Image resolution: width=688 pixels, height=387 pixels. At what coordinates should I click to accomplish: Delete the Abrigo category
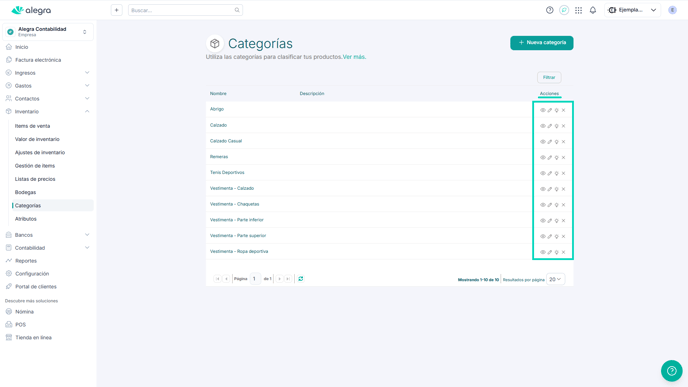(x=563, y=110)
